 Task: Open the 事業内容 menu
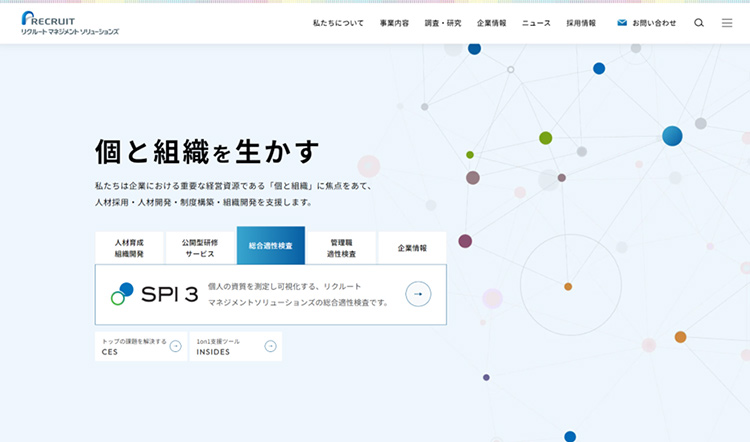click(394, 23)
